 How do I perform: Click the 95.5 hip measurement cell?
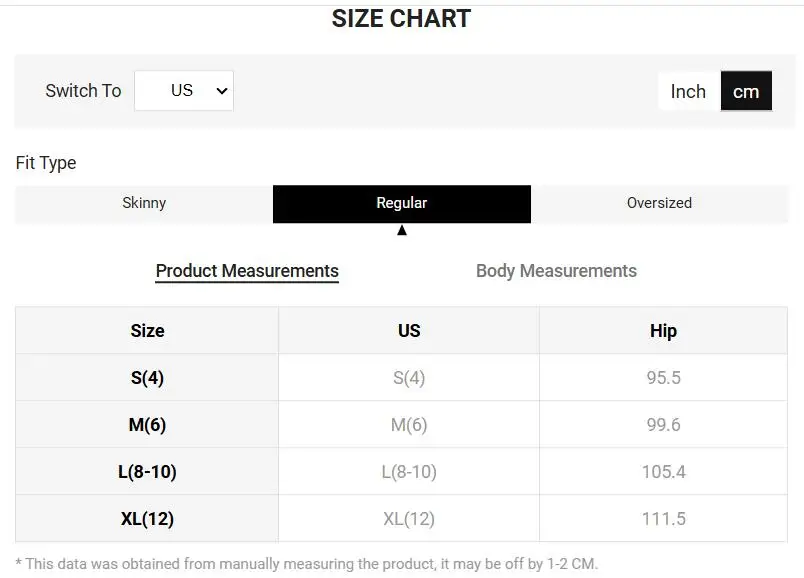click(663, 378)
